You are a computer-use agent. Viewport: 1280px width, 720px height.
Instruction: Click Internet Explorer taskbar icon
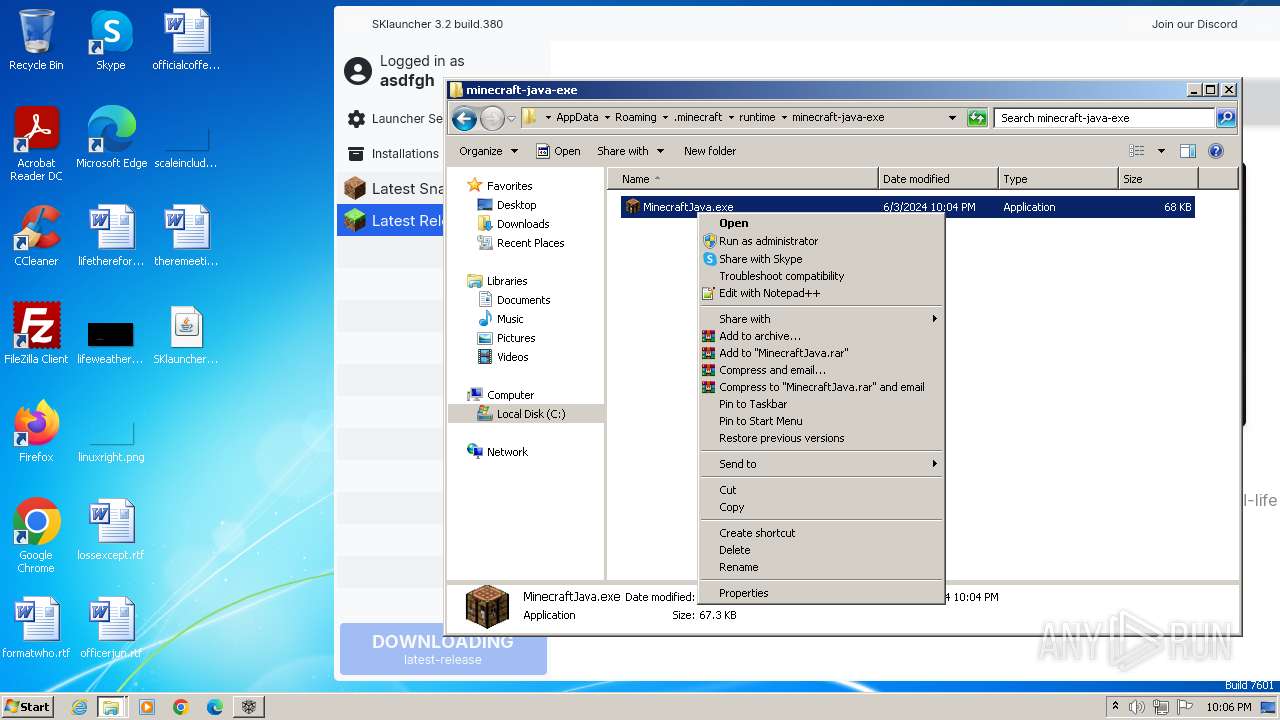79,707
